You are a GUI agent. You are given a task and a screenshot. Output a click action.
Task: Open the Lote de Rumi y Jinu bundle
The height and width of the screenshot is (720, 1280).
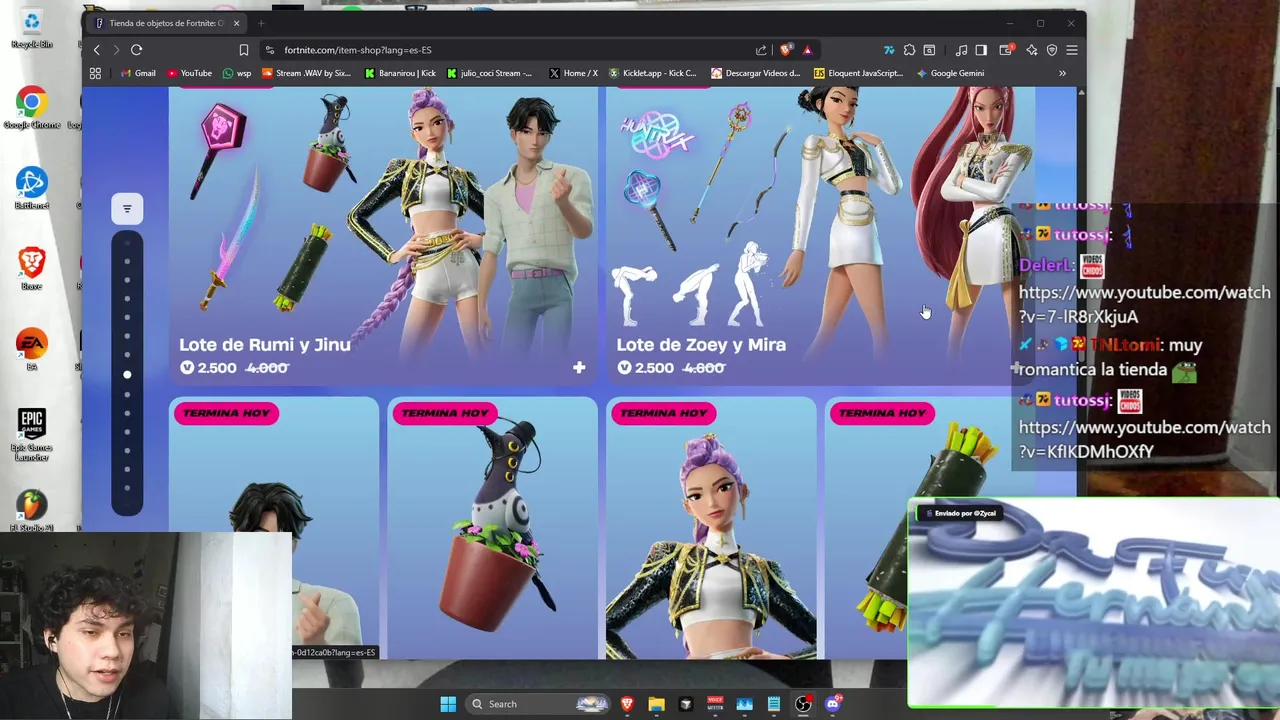tap(383, 234)
